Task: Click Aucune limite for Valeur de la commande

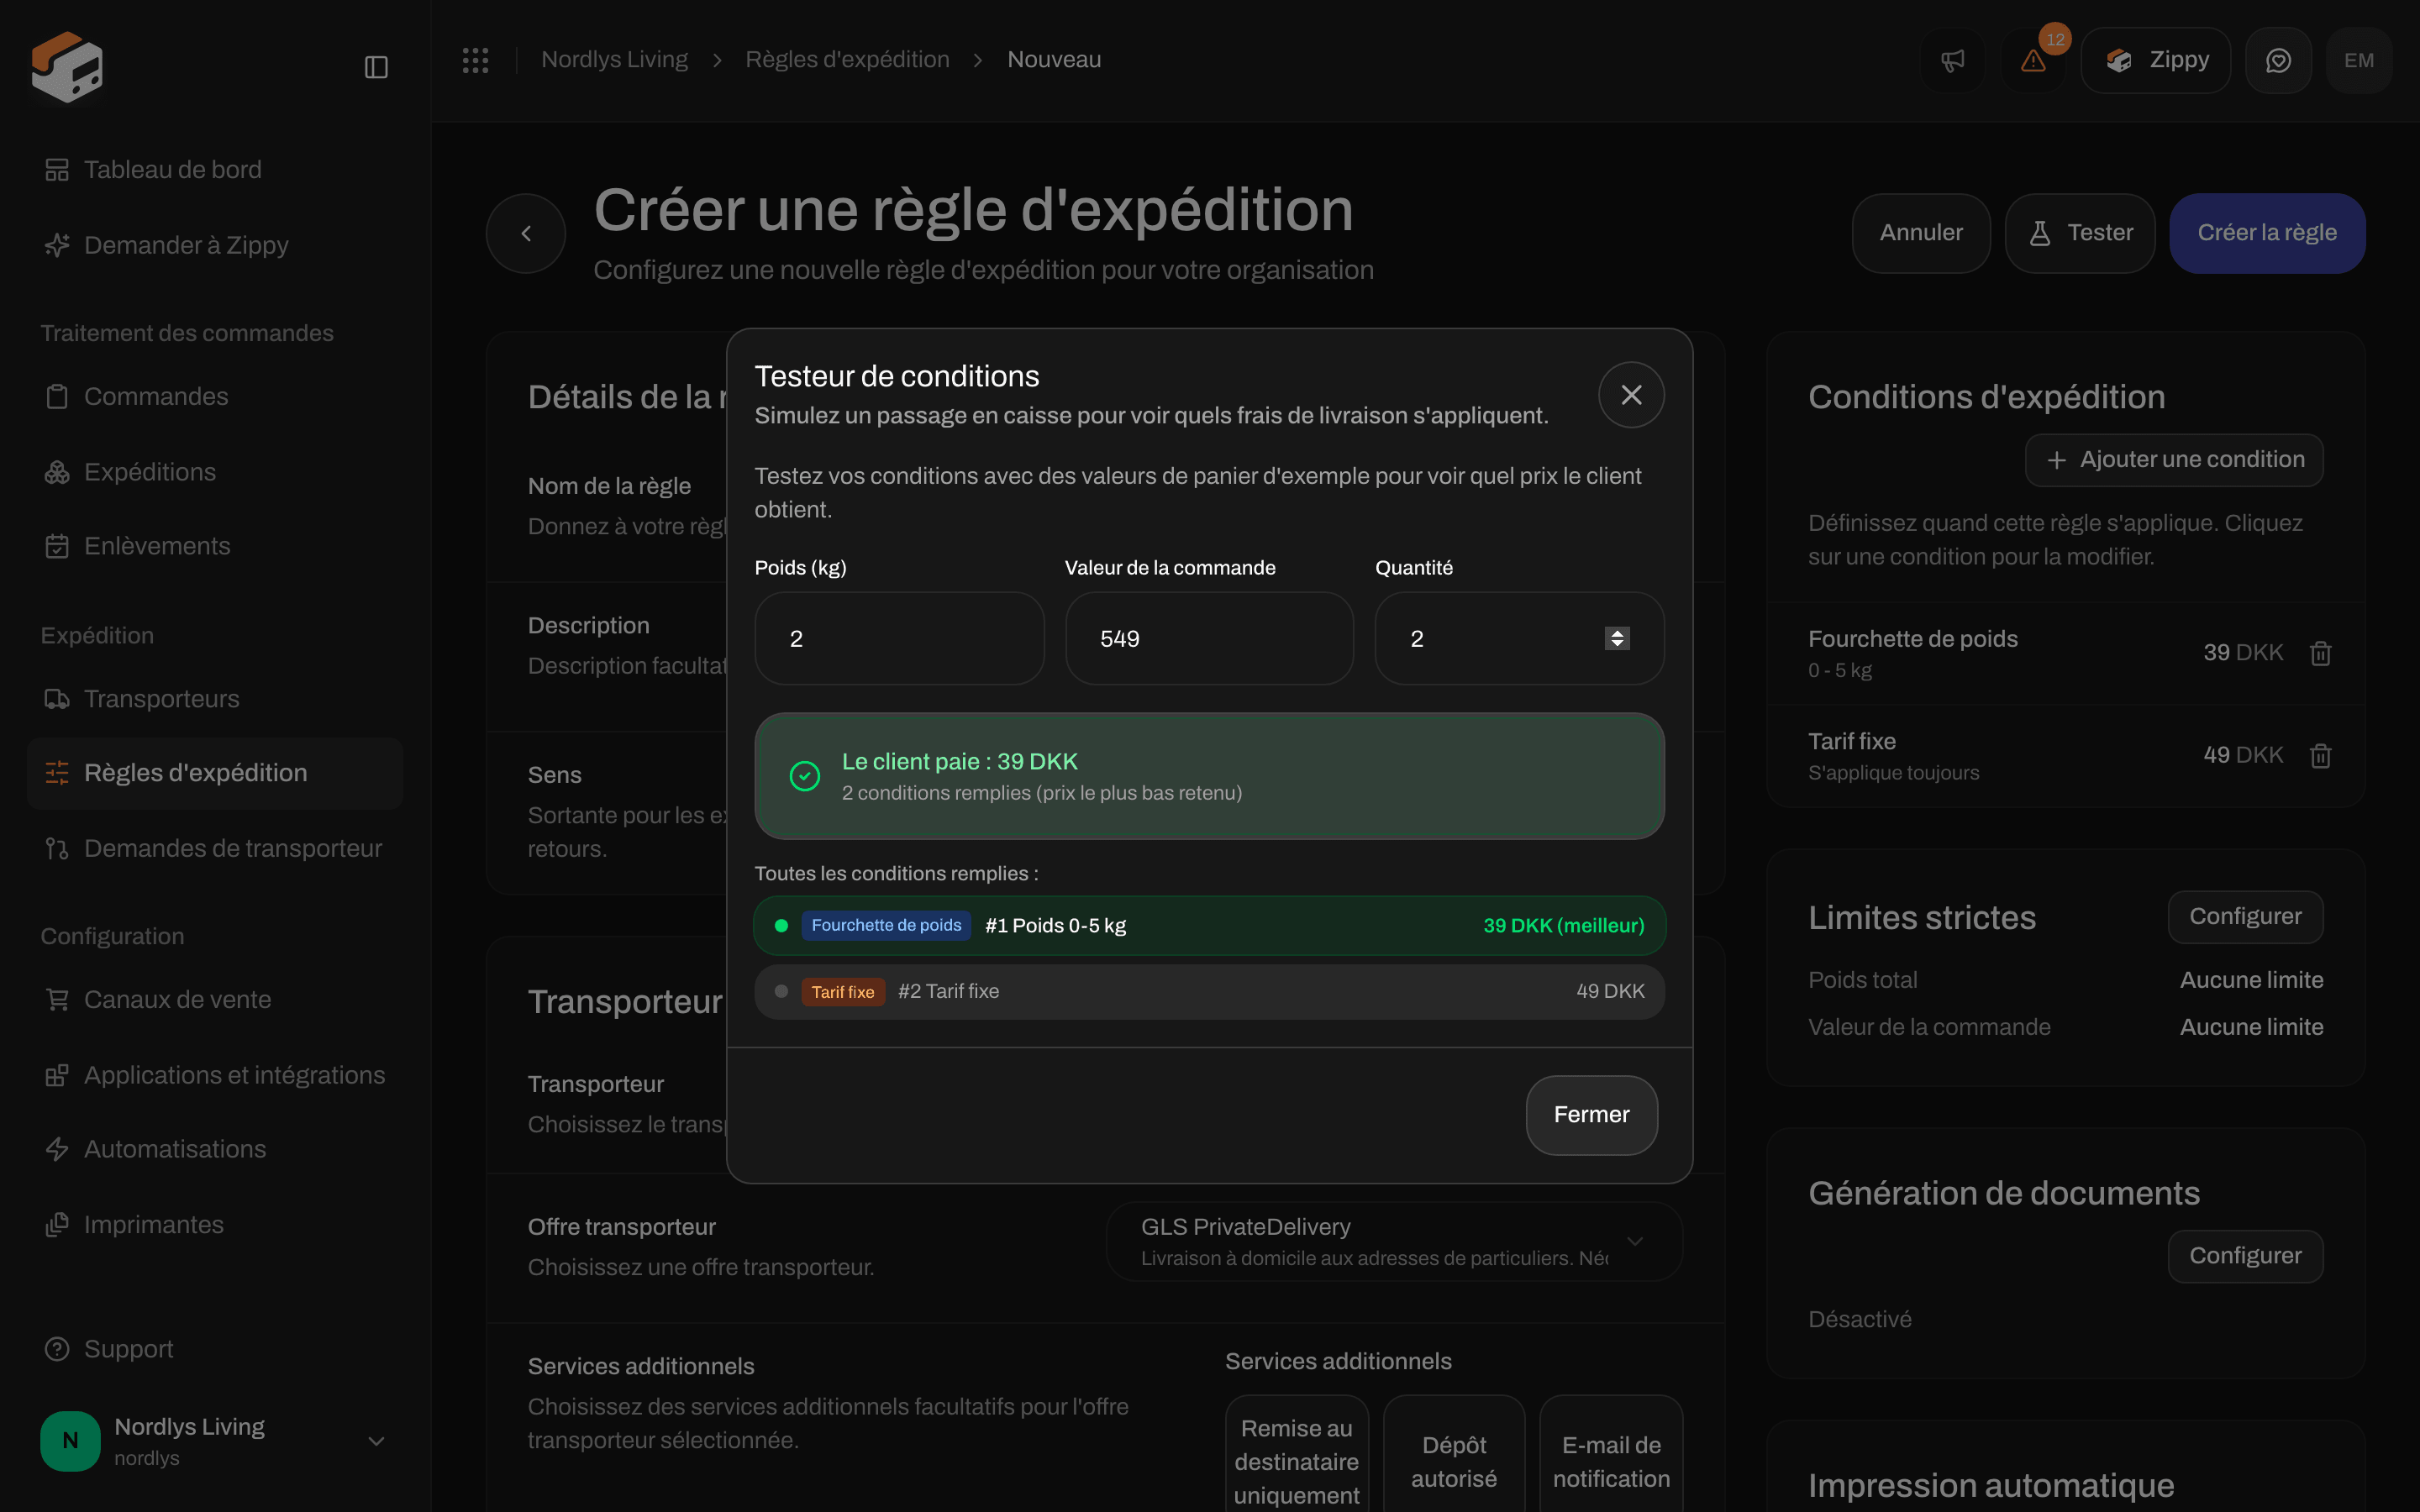Action: click(2251, 1028)
